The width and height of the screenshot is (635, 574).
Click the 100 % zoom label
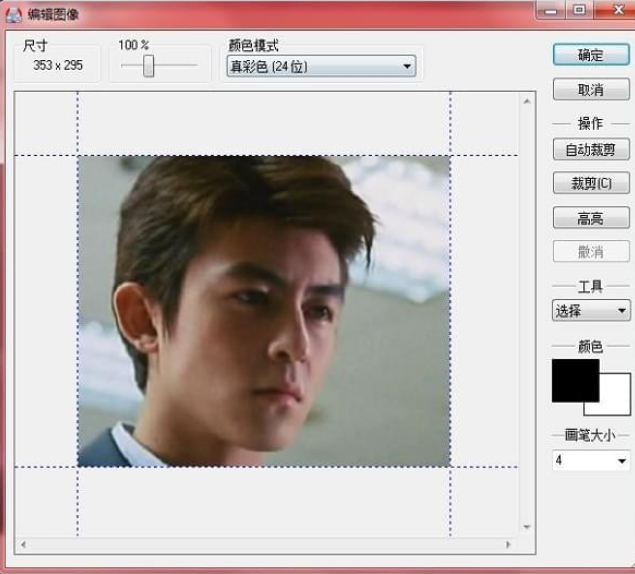pyautogui.click(x=134, y=45)
